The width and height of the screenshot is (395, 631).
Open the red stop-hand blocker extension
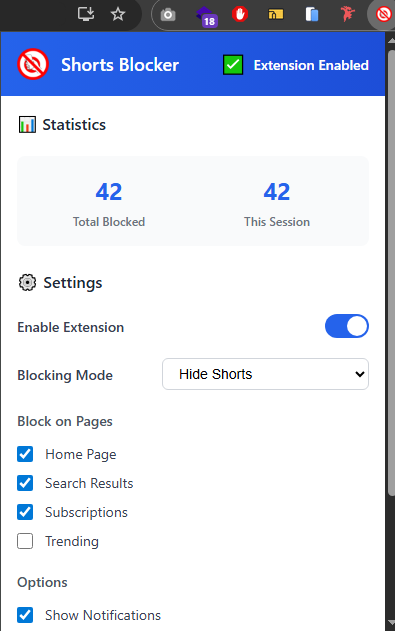(x=240, y=14)
